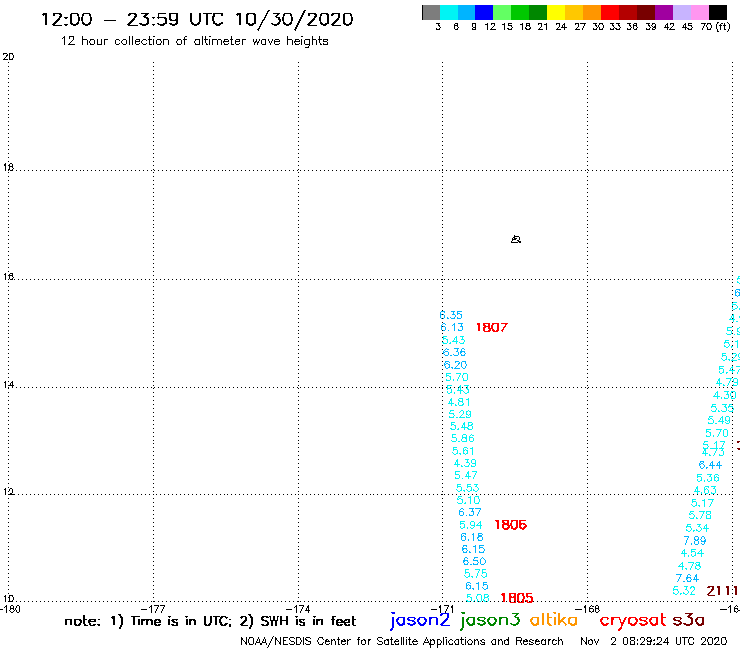This screenshot has height=650, width=740.
Task: Pick the yellow swatch in the color scale
Action: click(556, 12)
